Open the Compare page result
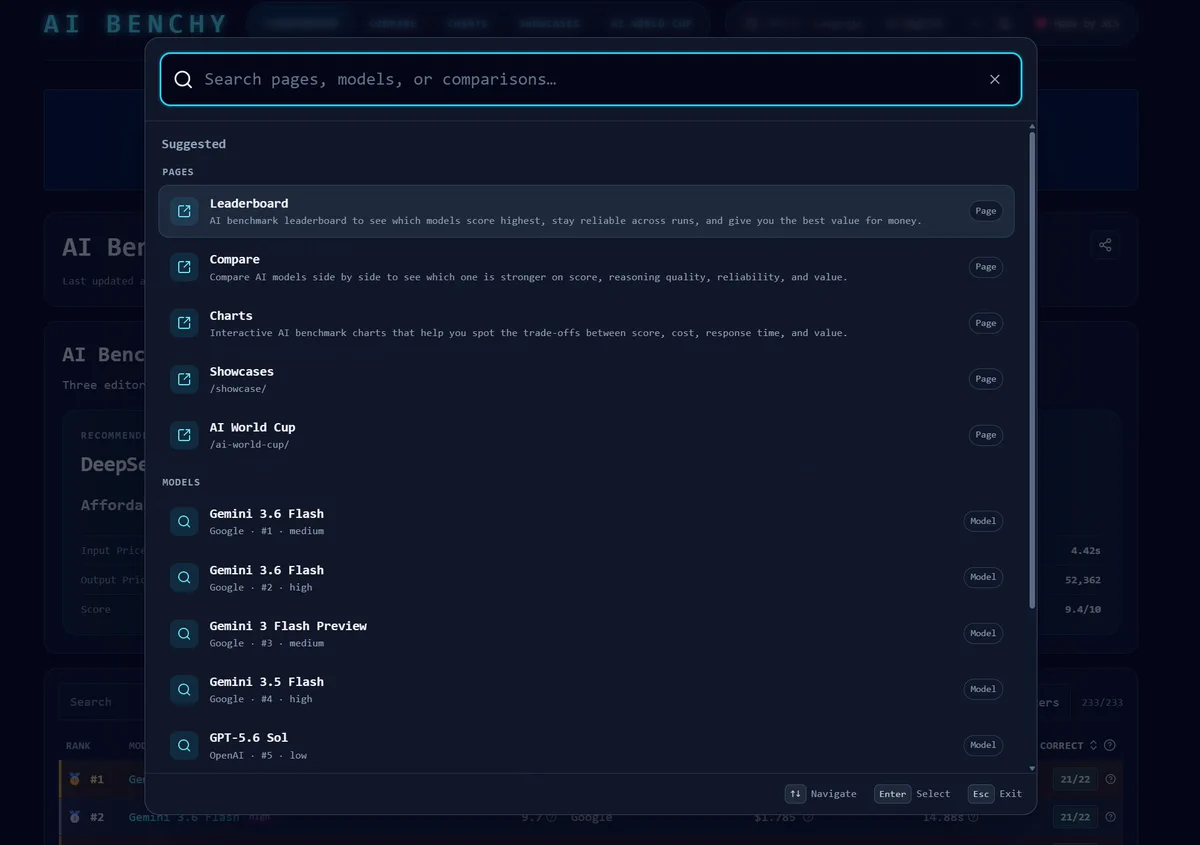The height and width of the screenshot is (845, 1200). click(586, 267)
